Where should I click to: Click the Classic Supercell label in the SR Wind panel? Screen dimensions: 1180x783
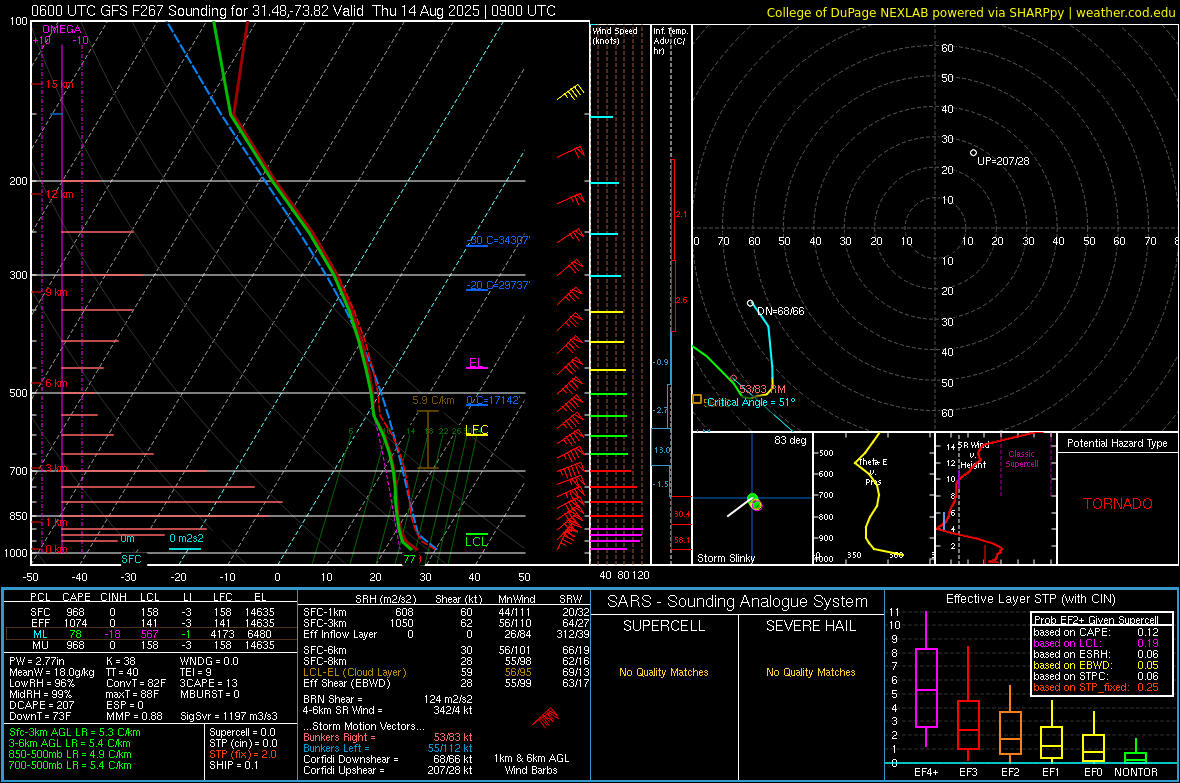click(x=1021, y=459)
